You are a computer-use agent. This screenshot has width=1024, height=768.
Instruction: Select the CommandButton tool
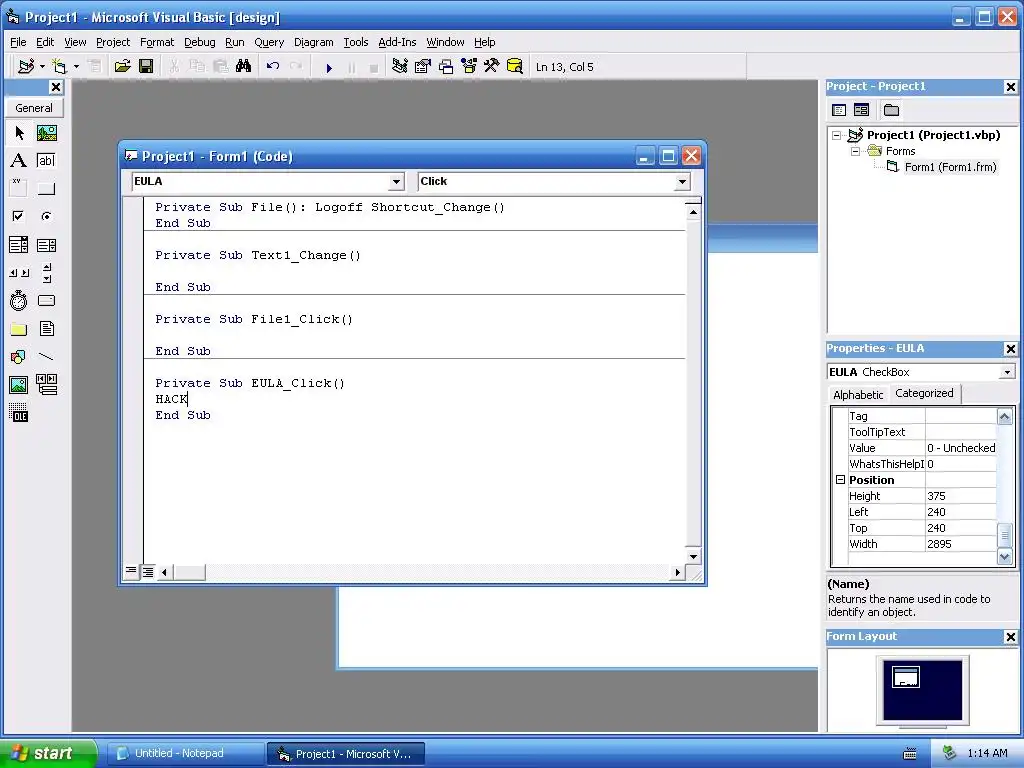46,189
